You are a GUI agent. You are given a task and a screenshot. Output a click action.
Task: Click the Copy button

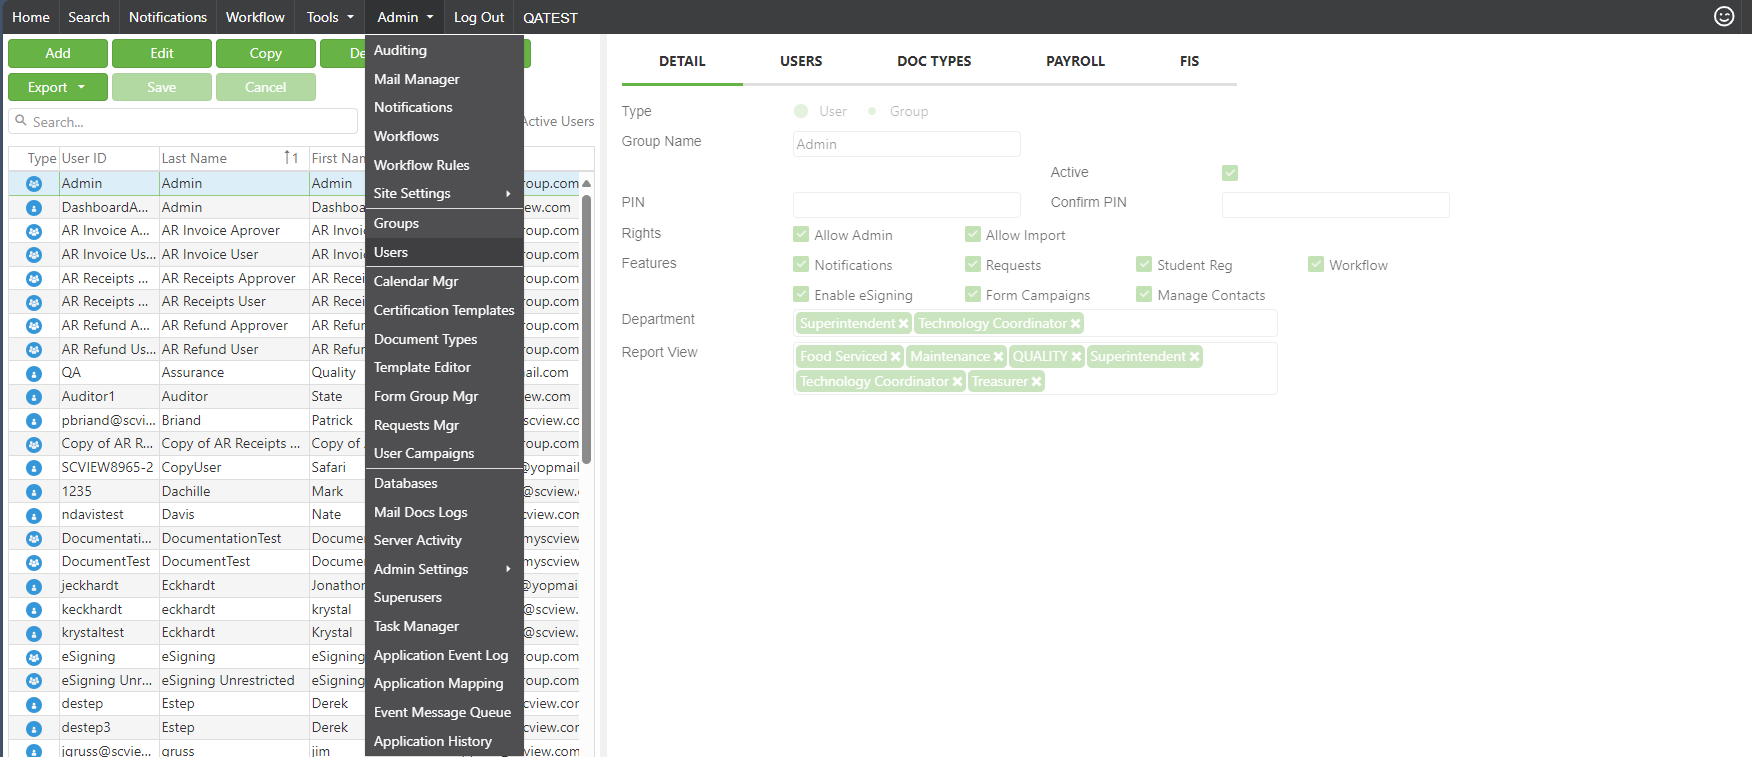click(x=266, y=53)
